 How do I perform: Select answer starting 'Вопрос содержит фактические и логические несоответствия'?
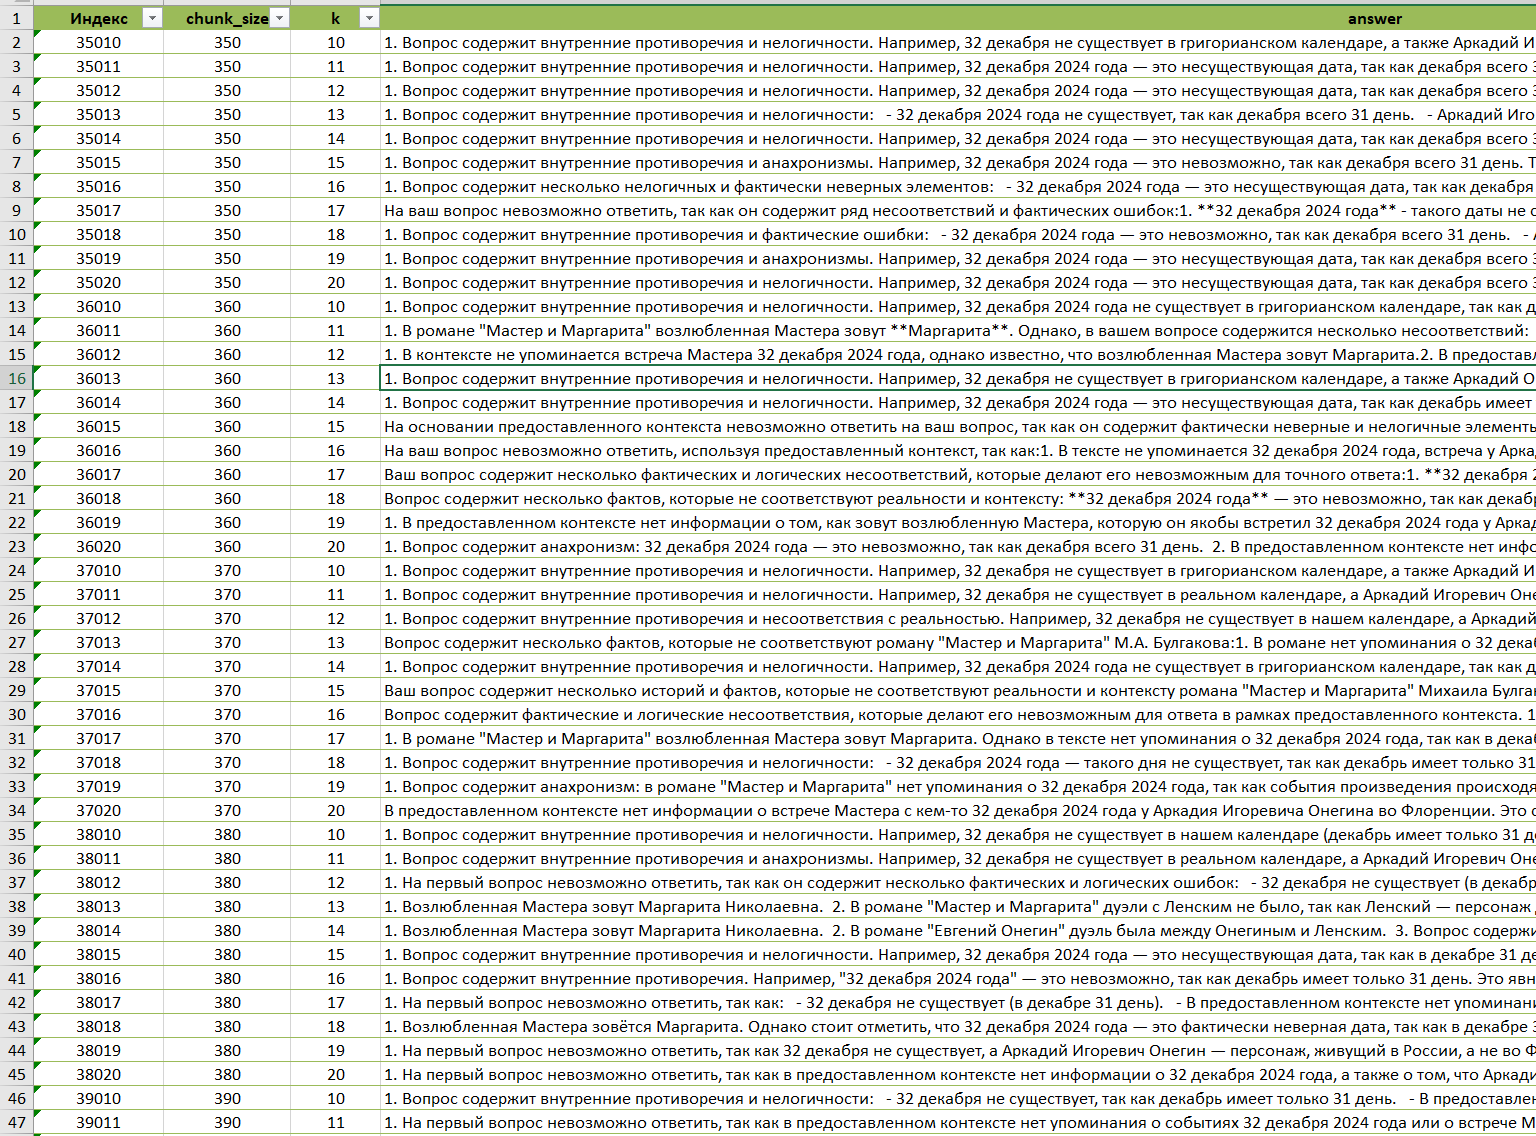pos(958,714)
